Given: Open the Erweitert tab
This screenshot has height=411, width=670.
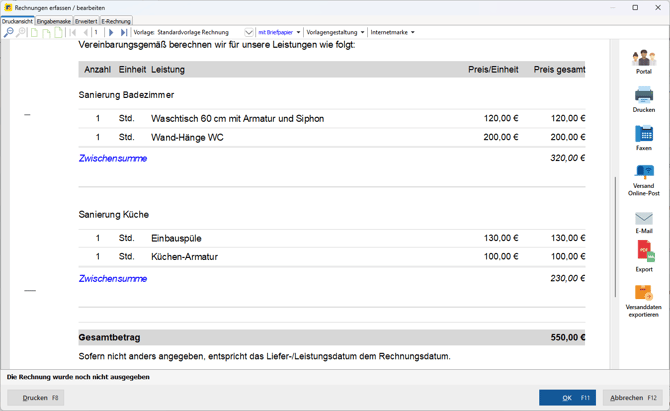Looking at the screenshot, I should 86,21.
